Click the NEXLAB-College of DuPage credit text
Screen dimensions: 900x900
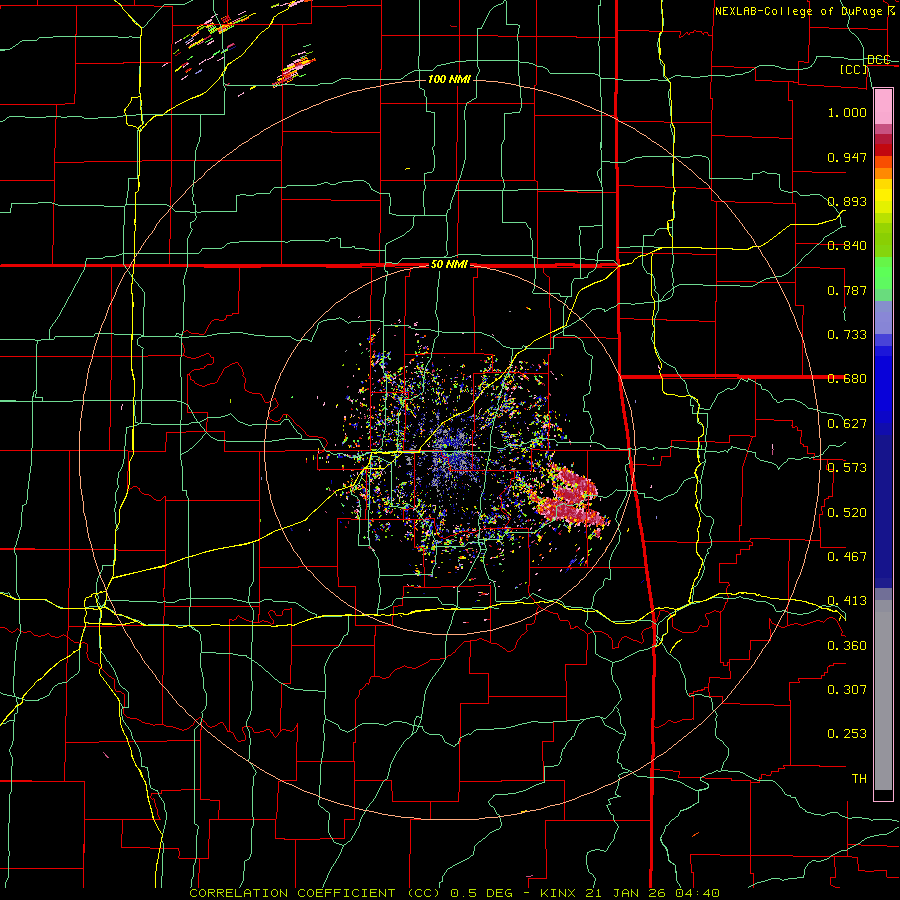pos(798,11)
